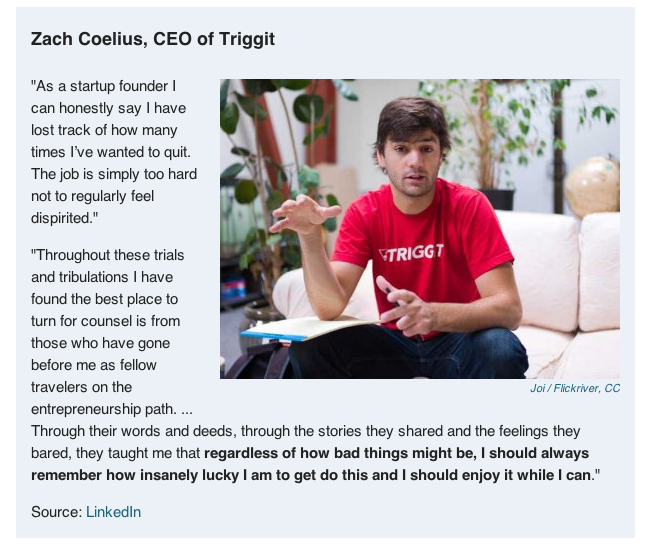Click the bold text about being insanely lucky

tap(314, 464)
